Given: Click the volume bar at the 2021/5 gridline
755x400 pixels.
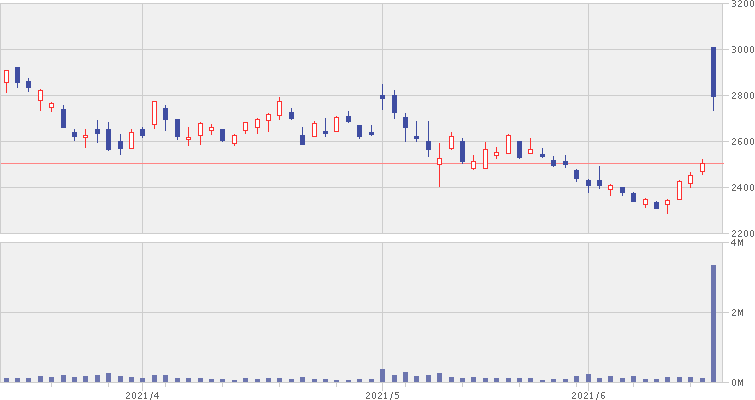Looking at the screenshot, I should point(382,375).
